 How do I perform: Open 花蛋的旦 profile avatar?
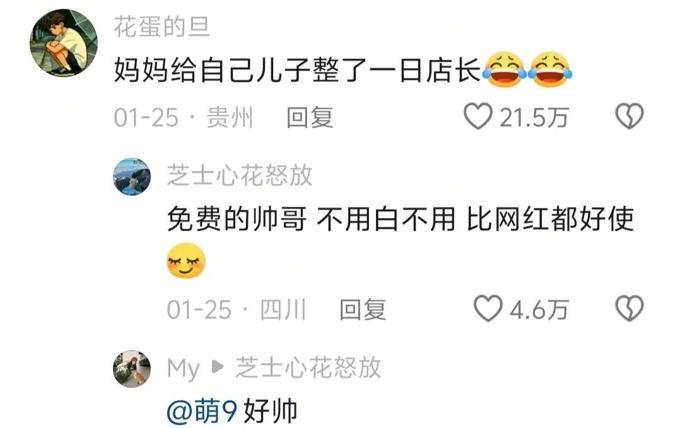pyautogui.click(x=64, y=43)
